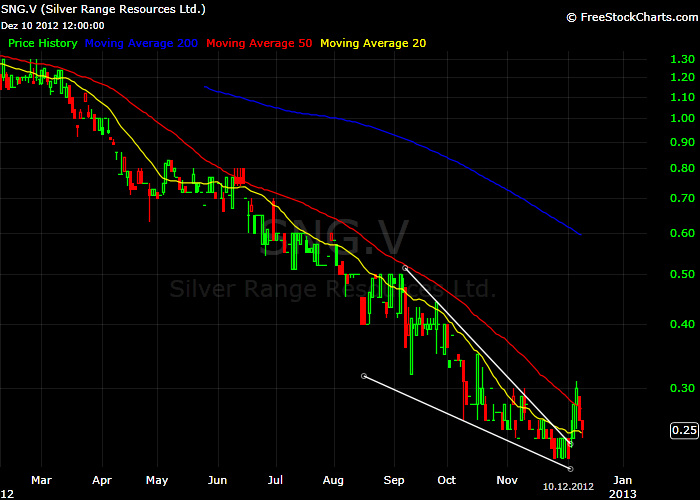
Task: Click the current price marker 0.25
Action: pos(684,430)
